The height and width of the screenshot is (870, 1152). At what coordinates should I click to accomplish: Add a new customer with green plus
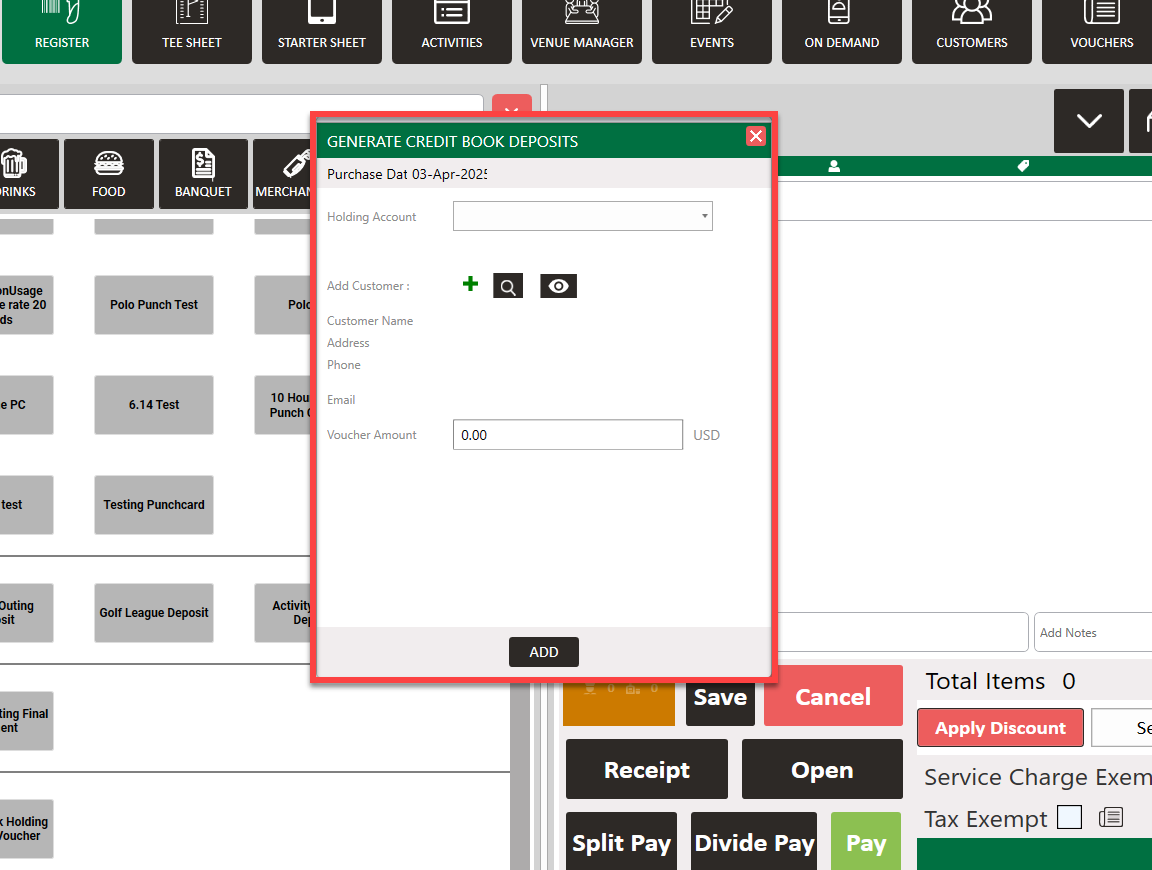coord(470,284)
